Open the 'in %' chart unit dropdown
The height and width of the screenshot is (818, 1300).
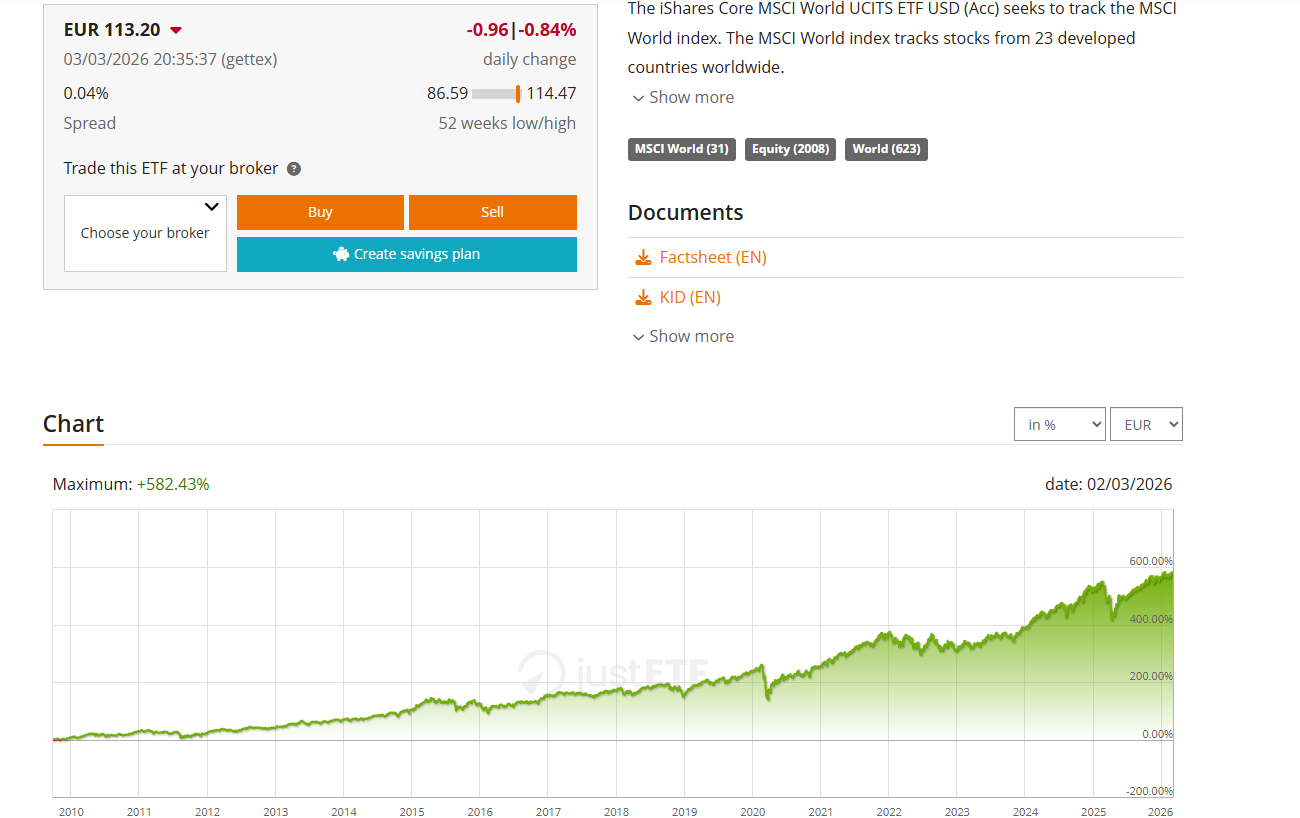1060,424
